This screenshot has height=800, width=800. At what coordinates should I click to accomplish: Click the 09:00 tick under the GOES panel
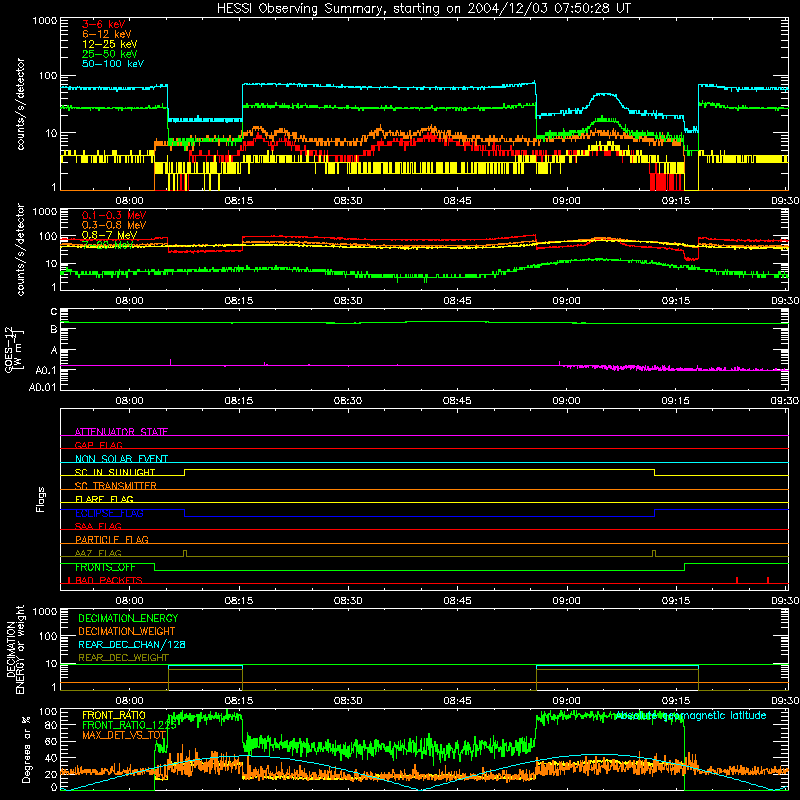(x=566, y=401)
